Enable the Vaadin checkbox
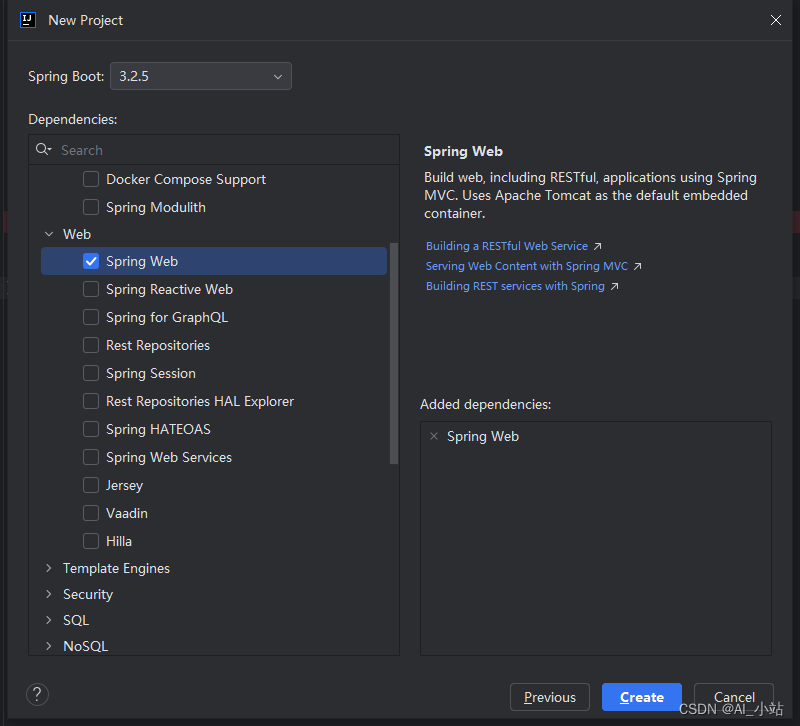The image size is (800, 726). (91, 513)
